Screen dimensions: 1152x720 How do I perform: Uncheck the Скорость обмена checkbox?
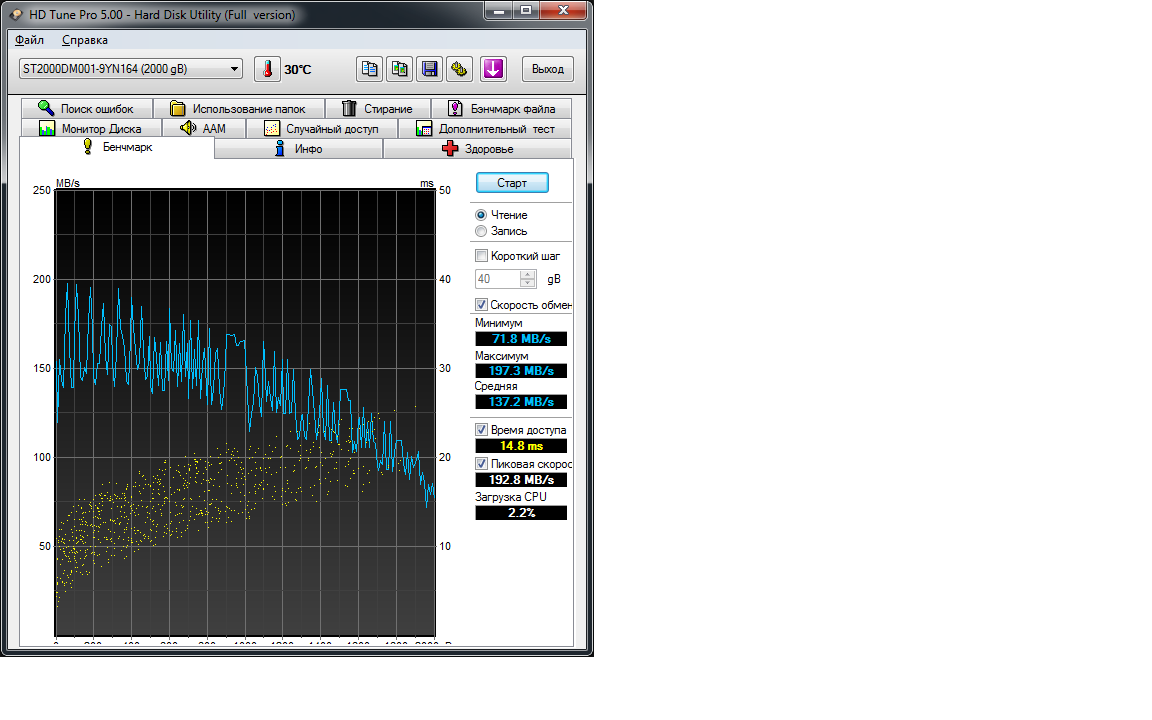click(x=482, y=305)
